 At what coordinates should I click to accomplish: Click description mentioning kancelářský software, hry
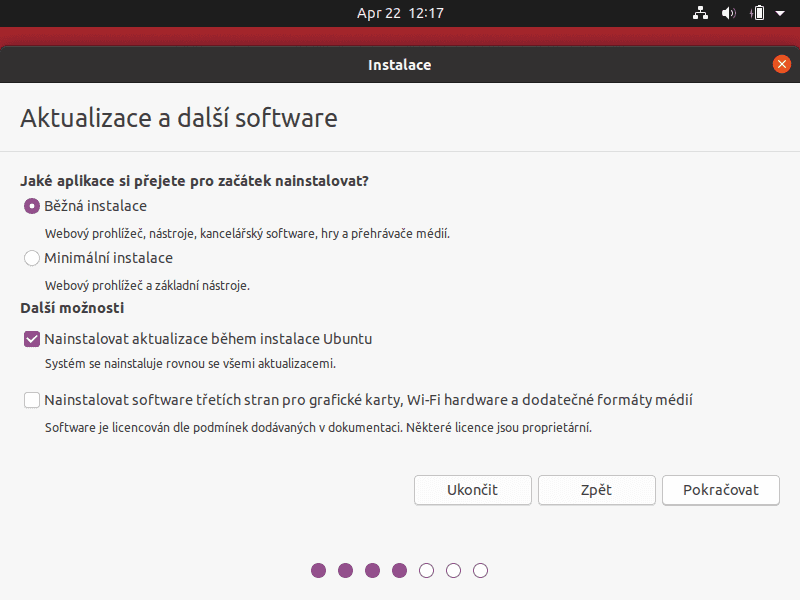tap(247, 234)
